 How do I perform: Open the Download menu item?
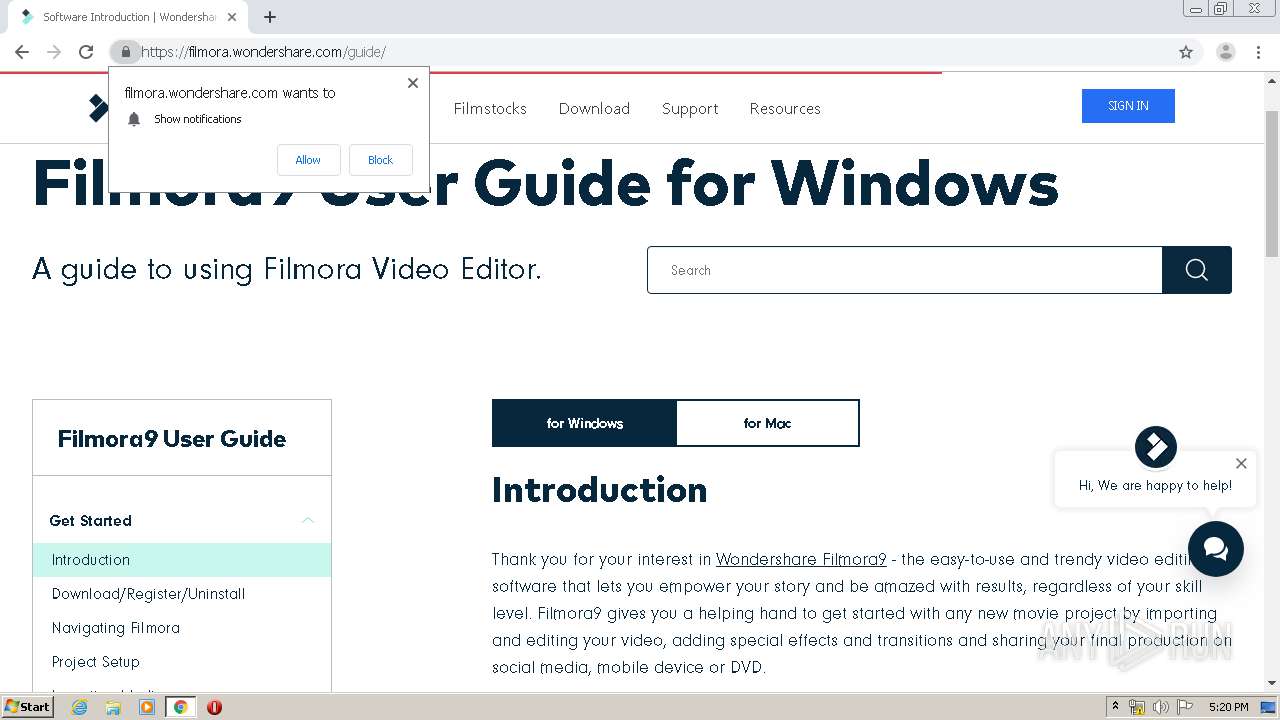[x=594, y=109]
